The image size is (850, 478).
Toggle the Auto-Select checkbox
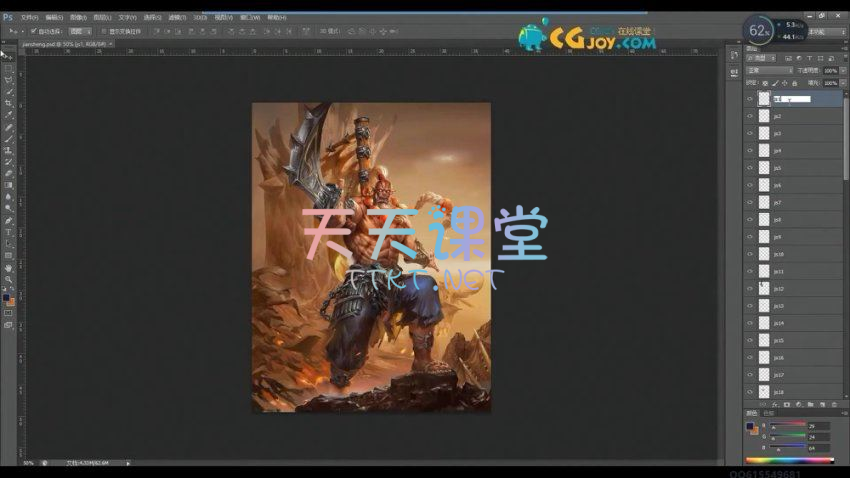pos(33,32)
